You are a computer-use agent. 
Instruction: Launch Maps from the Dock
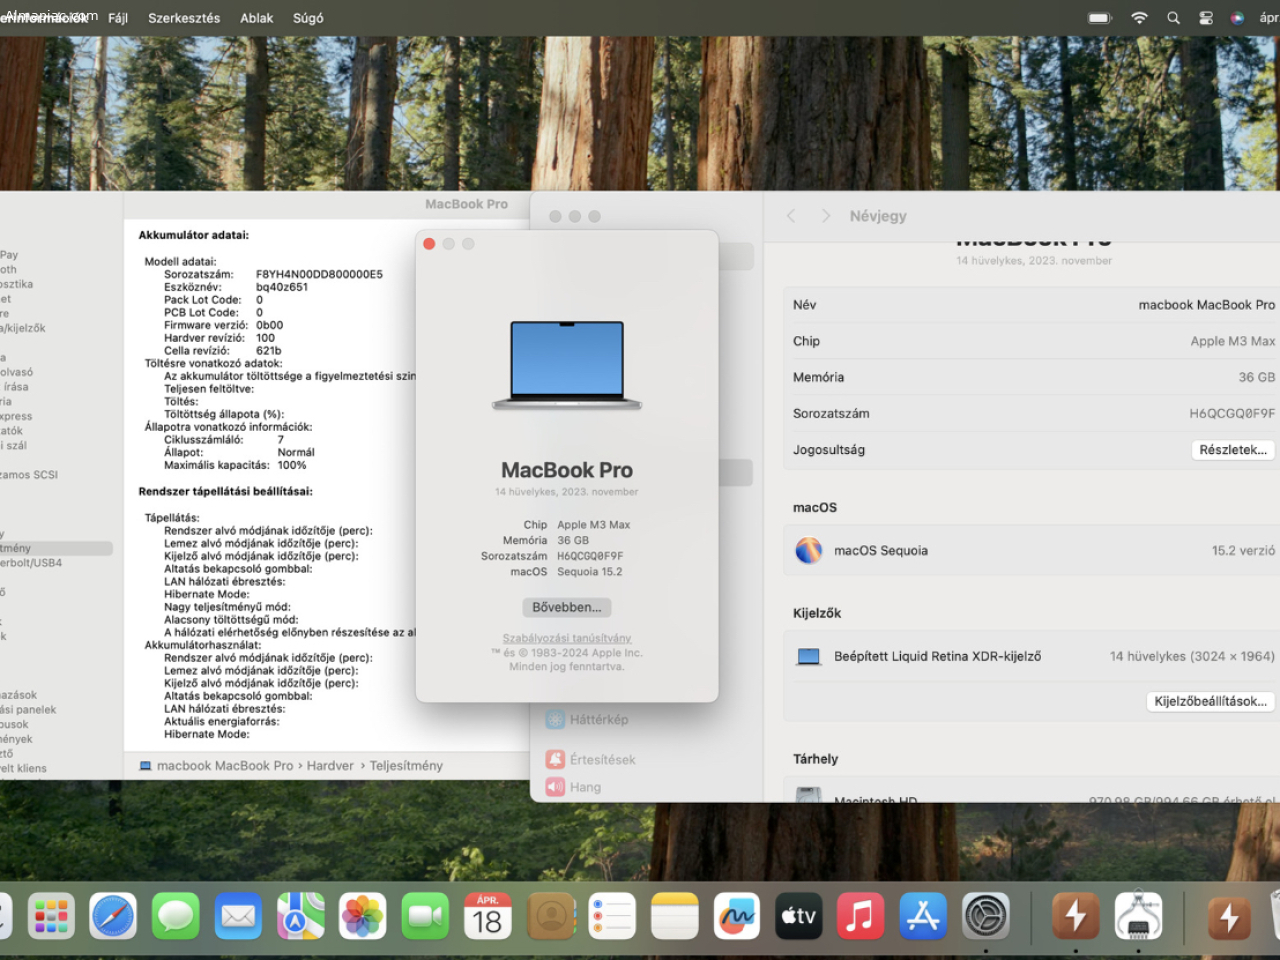301,916
